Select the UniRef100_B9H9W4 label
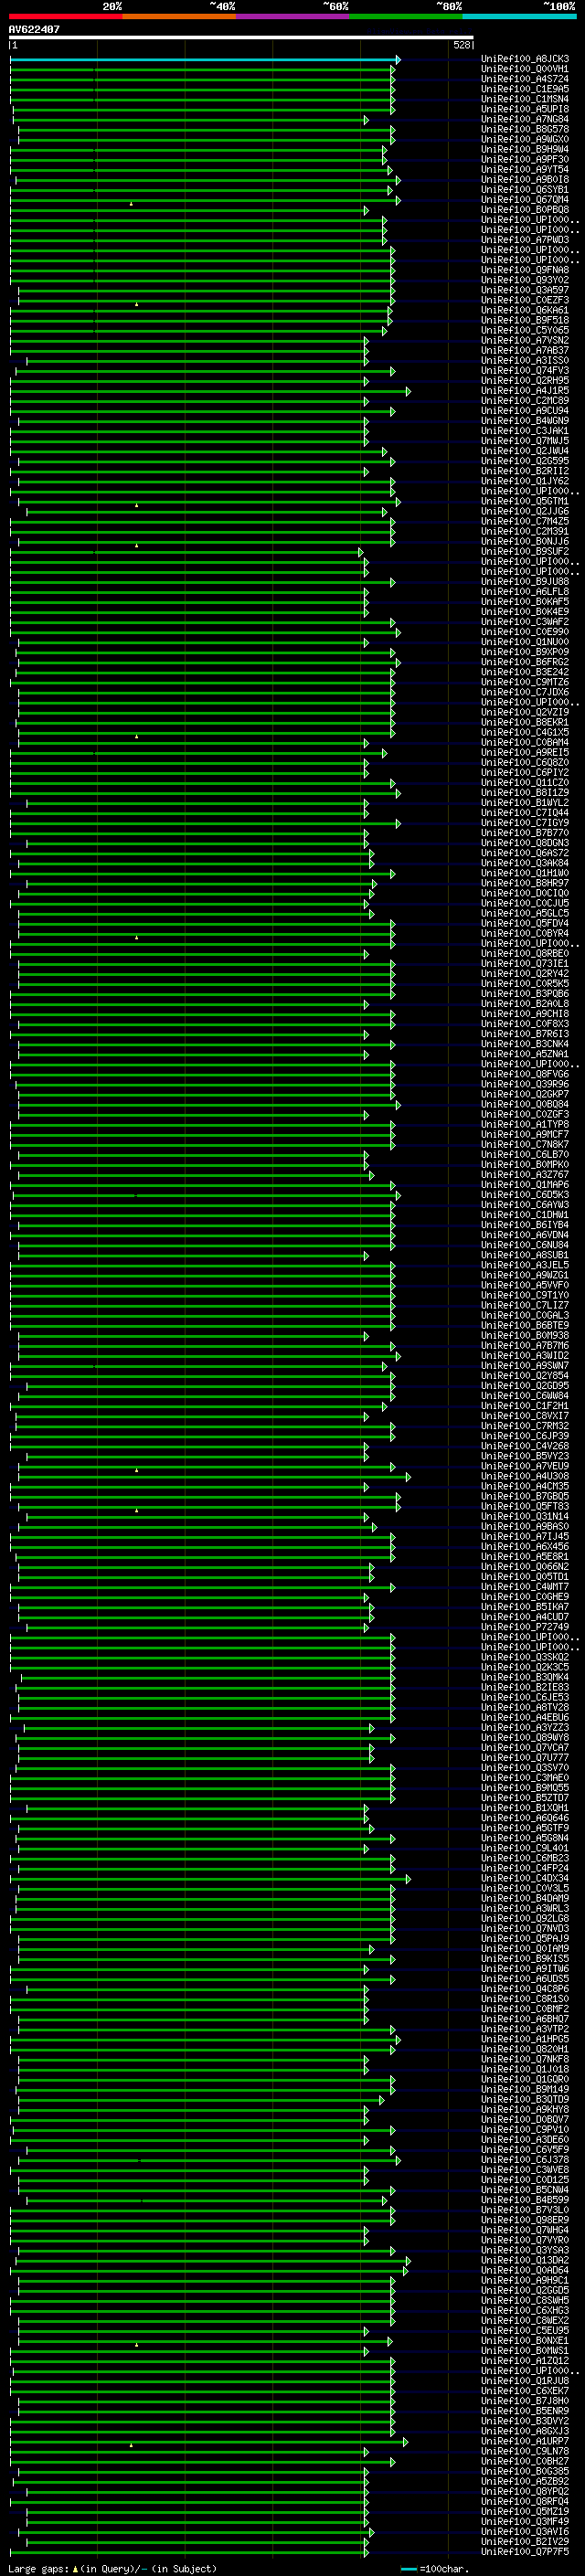Screen dimensions: 585x2576 point(525,149)
